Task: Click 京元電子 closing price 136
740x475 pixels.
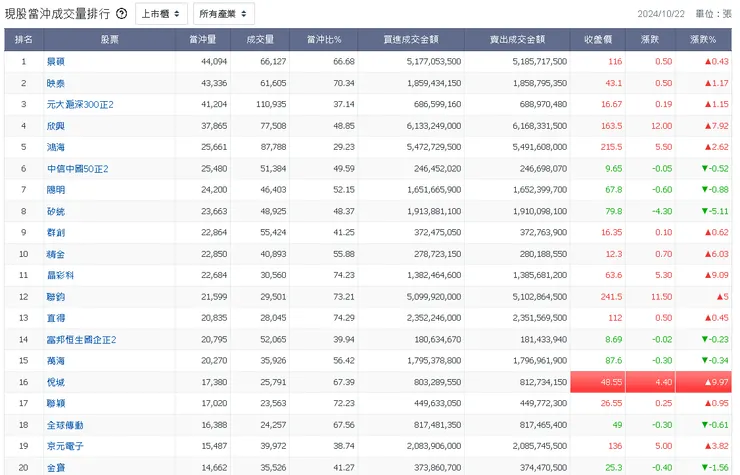Action: (615, 446)
